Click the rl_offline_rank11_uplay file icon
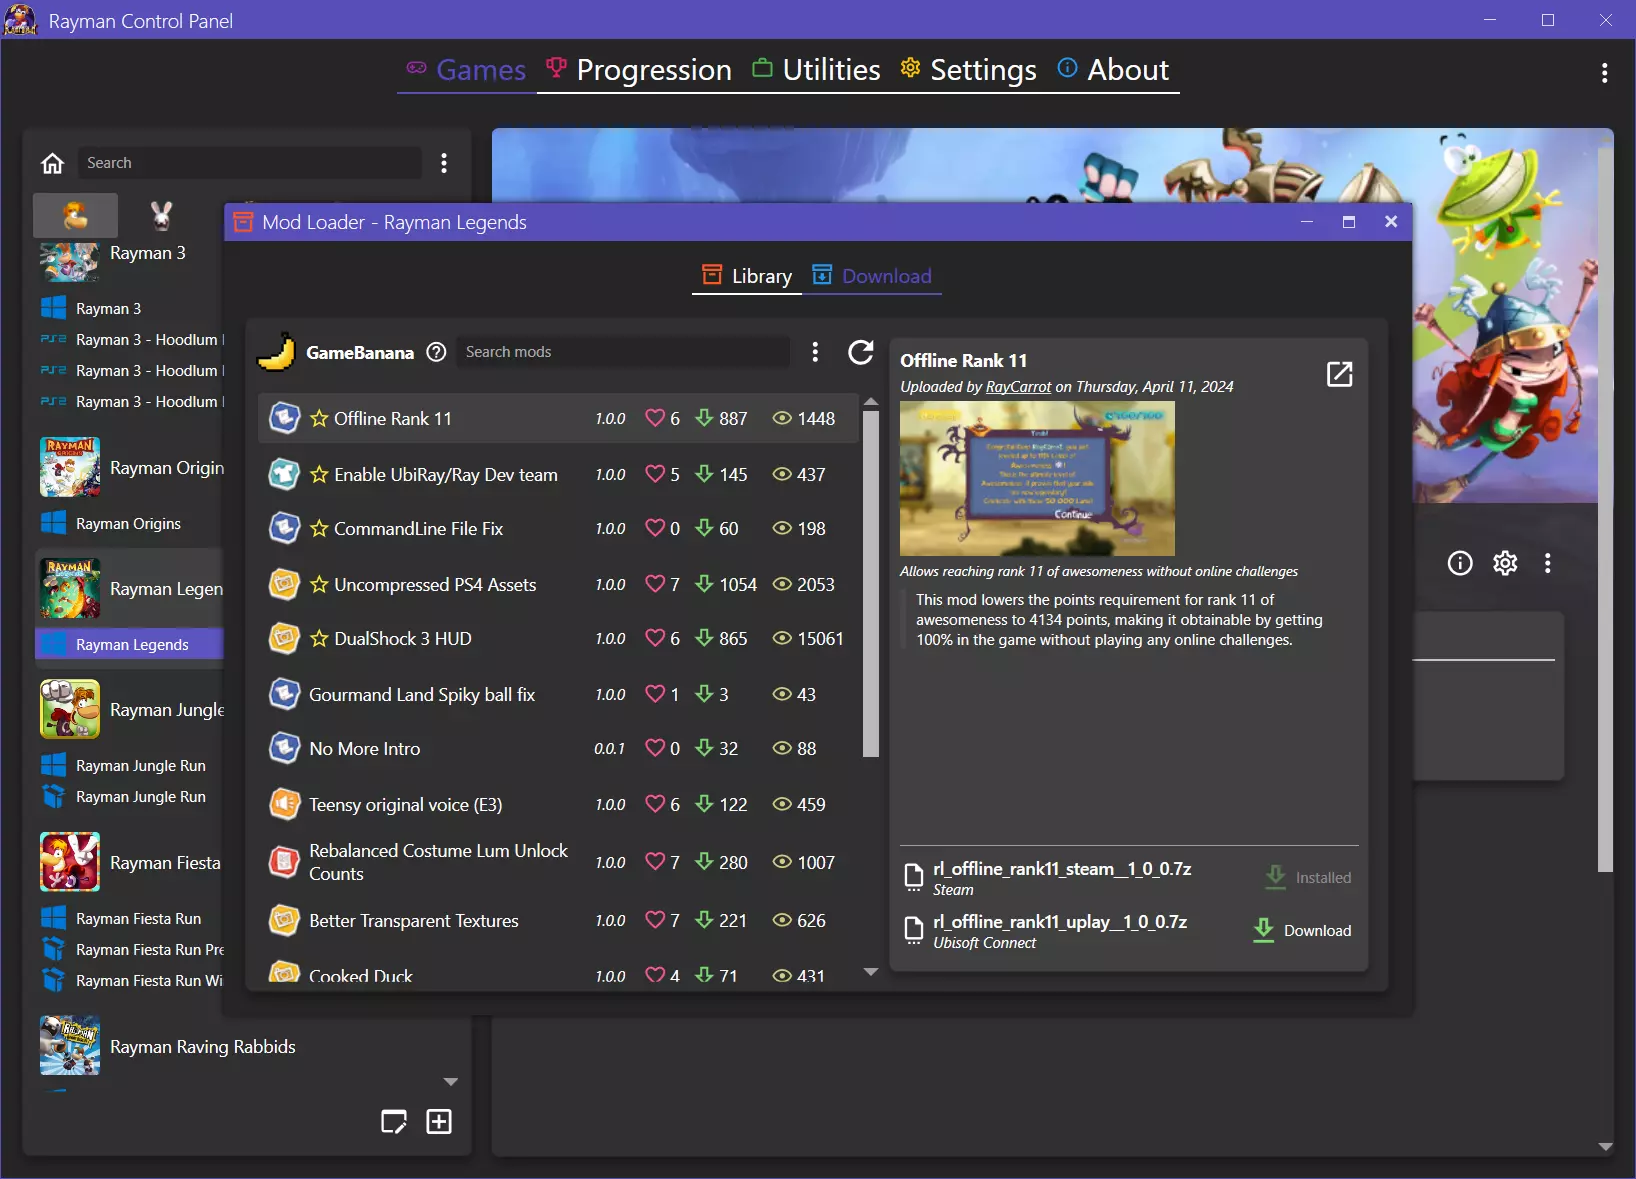The image size is (1636, 1179). [913, 930]
